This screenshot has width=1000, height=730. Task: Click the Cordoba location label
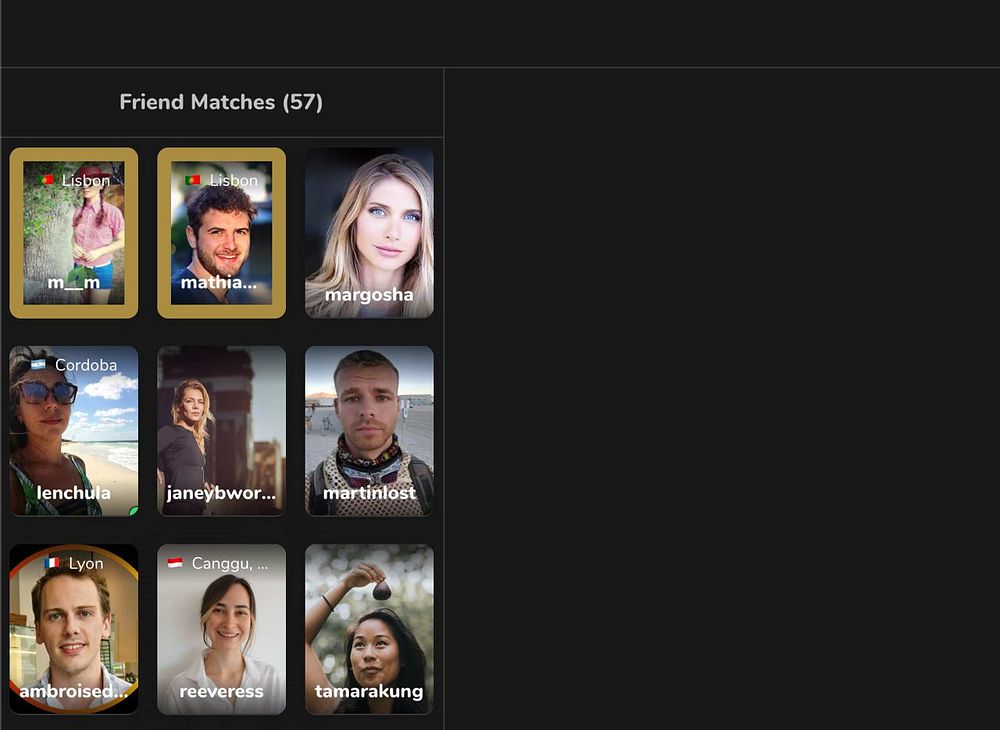tap(86, 365)
